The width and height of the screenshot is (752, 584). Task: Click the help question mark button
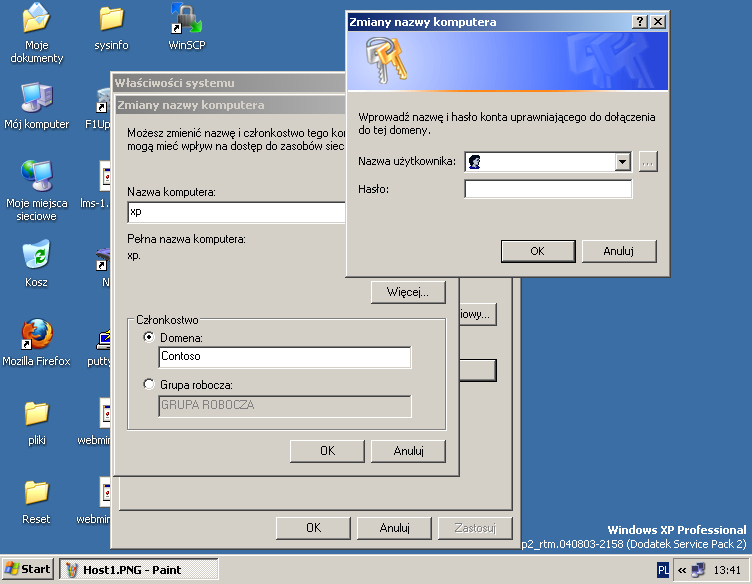pyautogui.click(x=640, y=22)
